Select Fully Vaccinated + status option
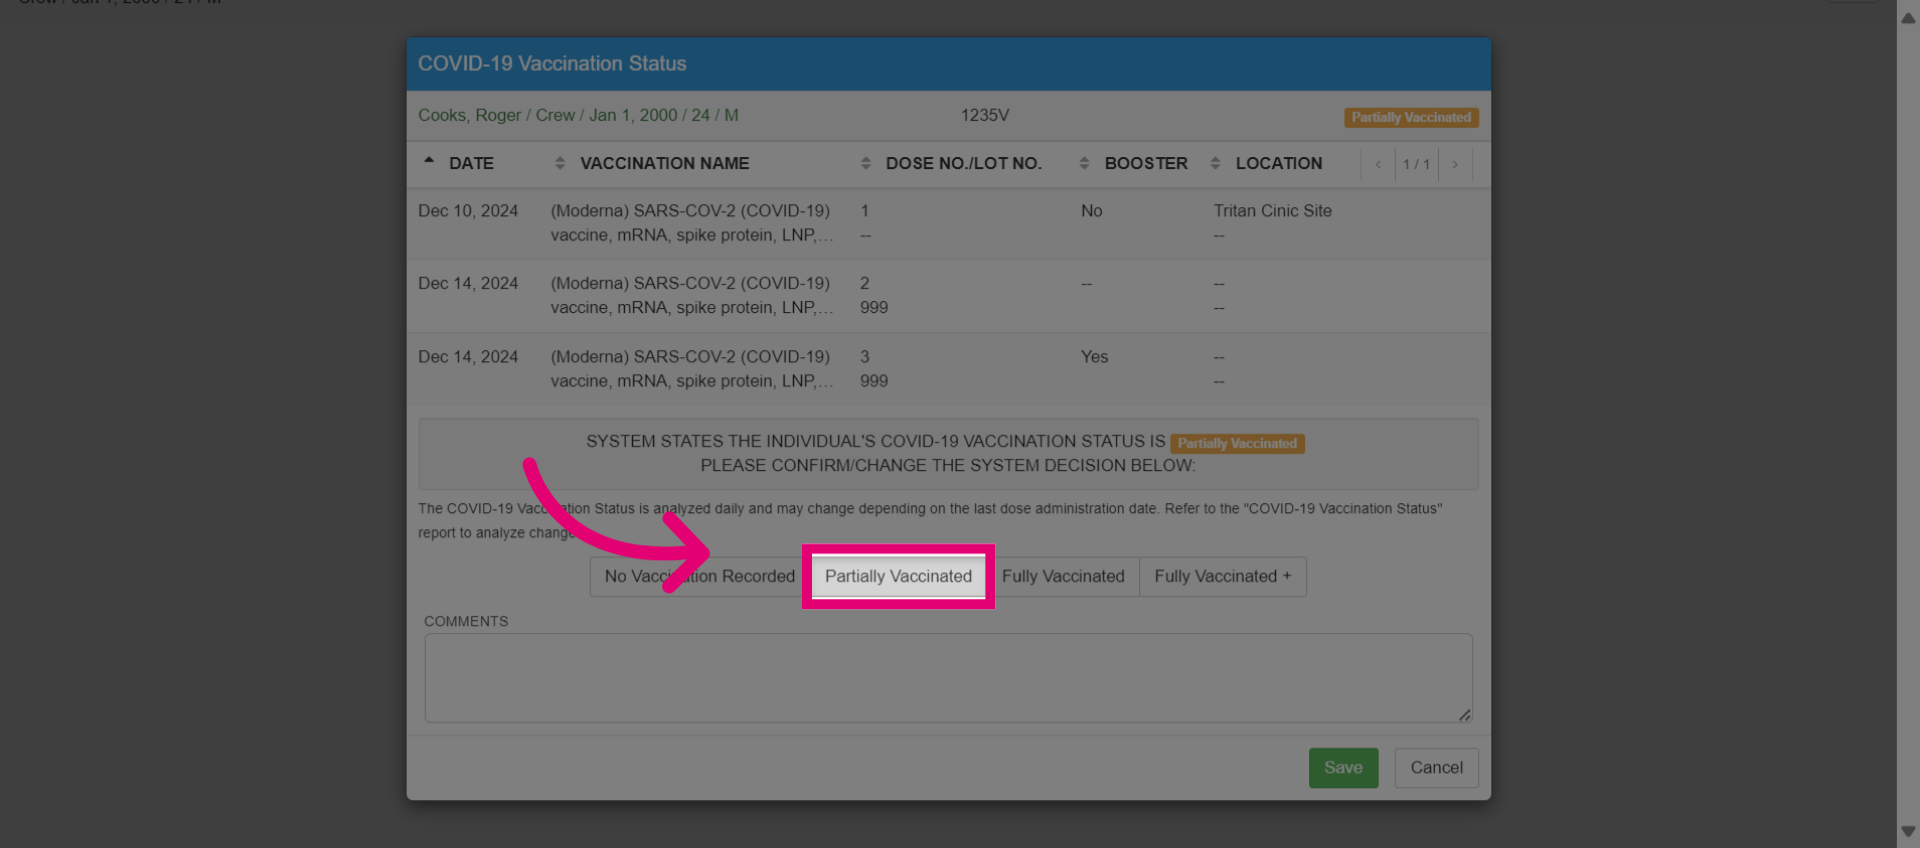The height and width of the screenshot is (848, 1920). tap(1222, 576)
